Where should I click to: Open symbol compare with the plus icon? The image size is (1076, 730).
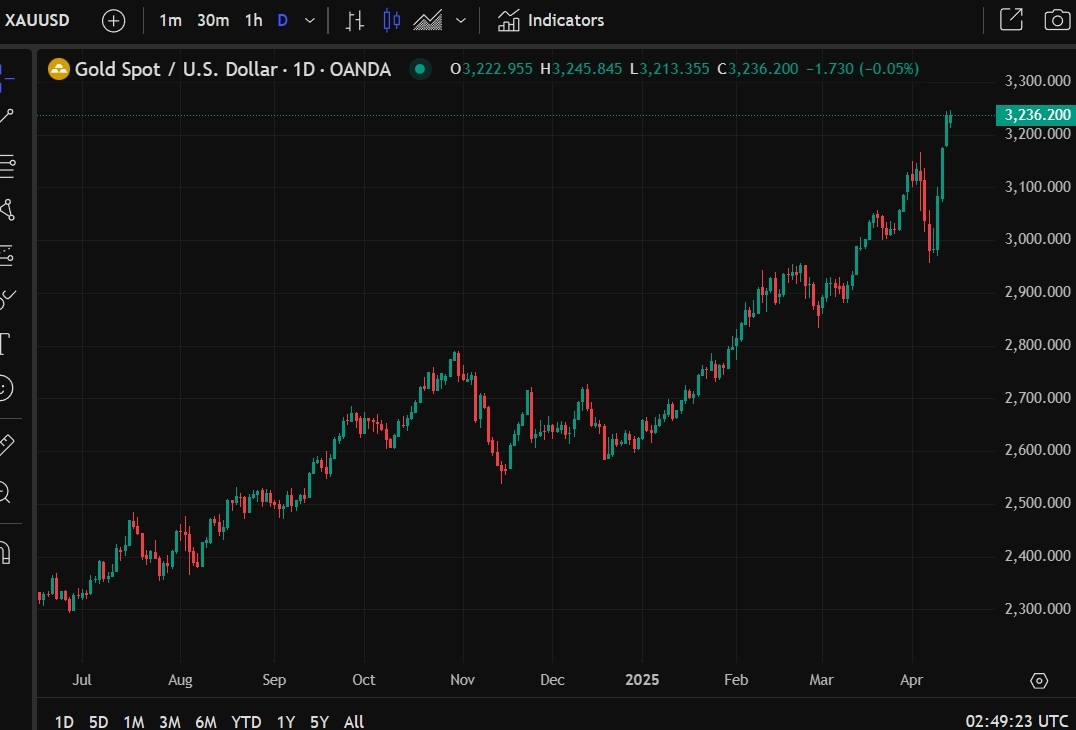pos(112,19)
